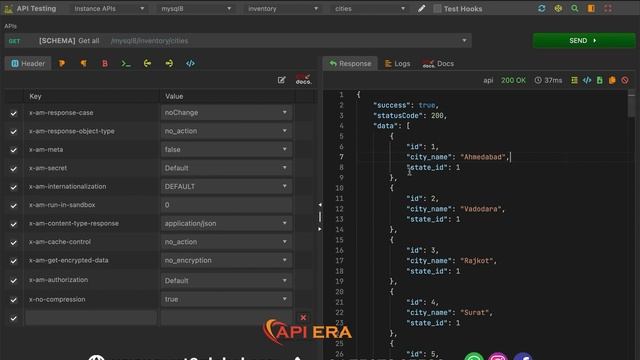Open the x-am-authorization Default dropdown
Screen dimensions: 640x360
pyautogui.click(x=227, y=281)
